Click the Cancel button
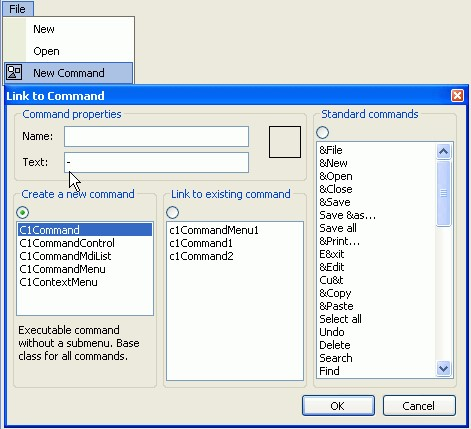 click(419, 406)
